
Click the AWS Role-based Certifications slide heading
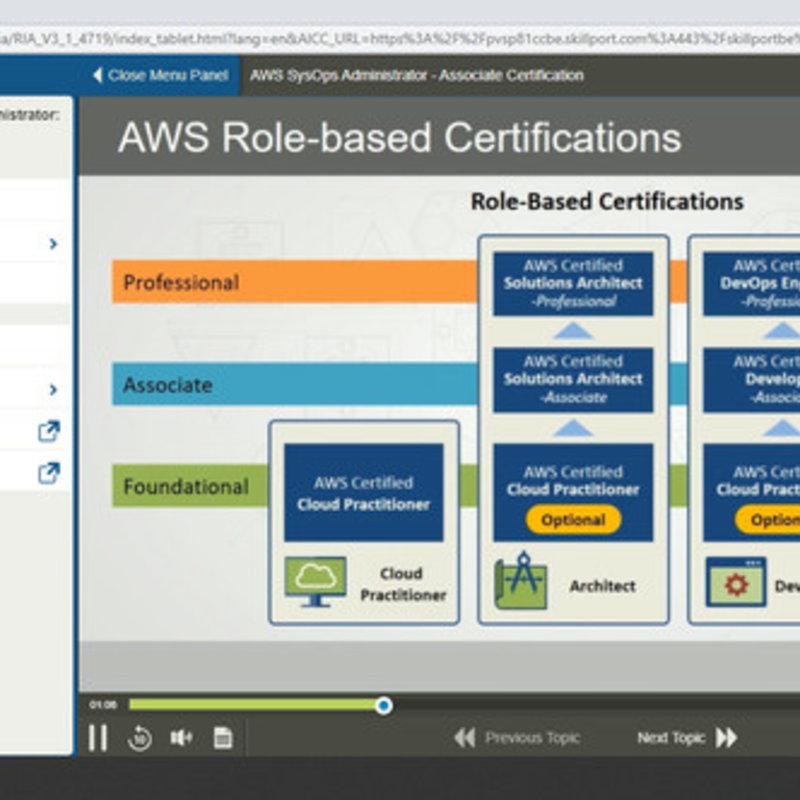tap(399, 137)
